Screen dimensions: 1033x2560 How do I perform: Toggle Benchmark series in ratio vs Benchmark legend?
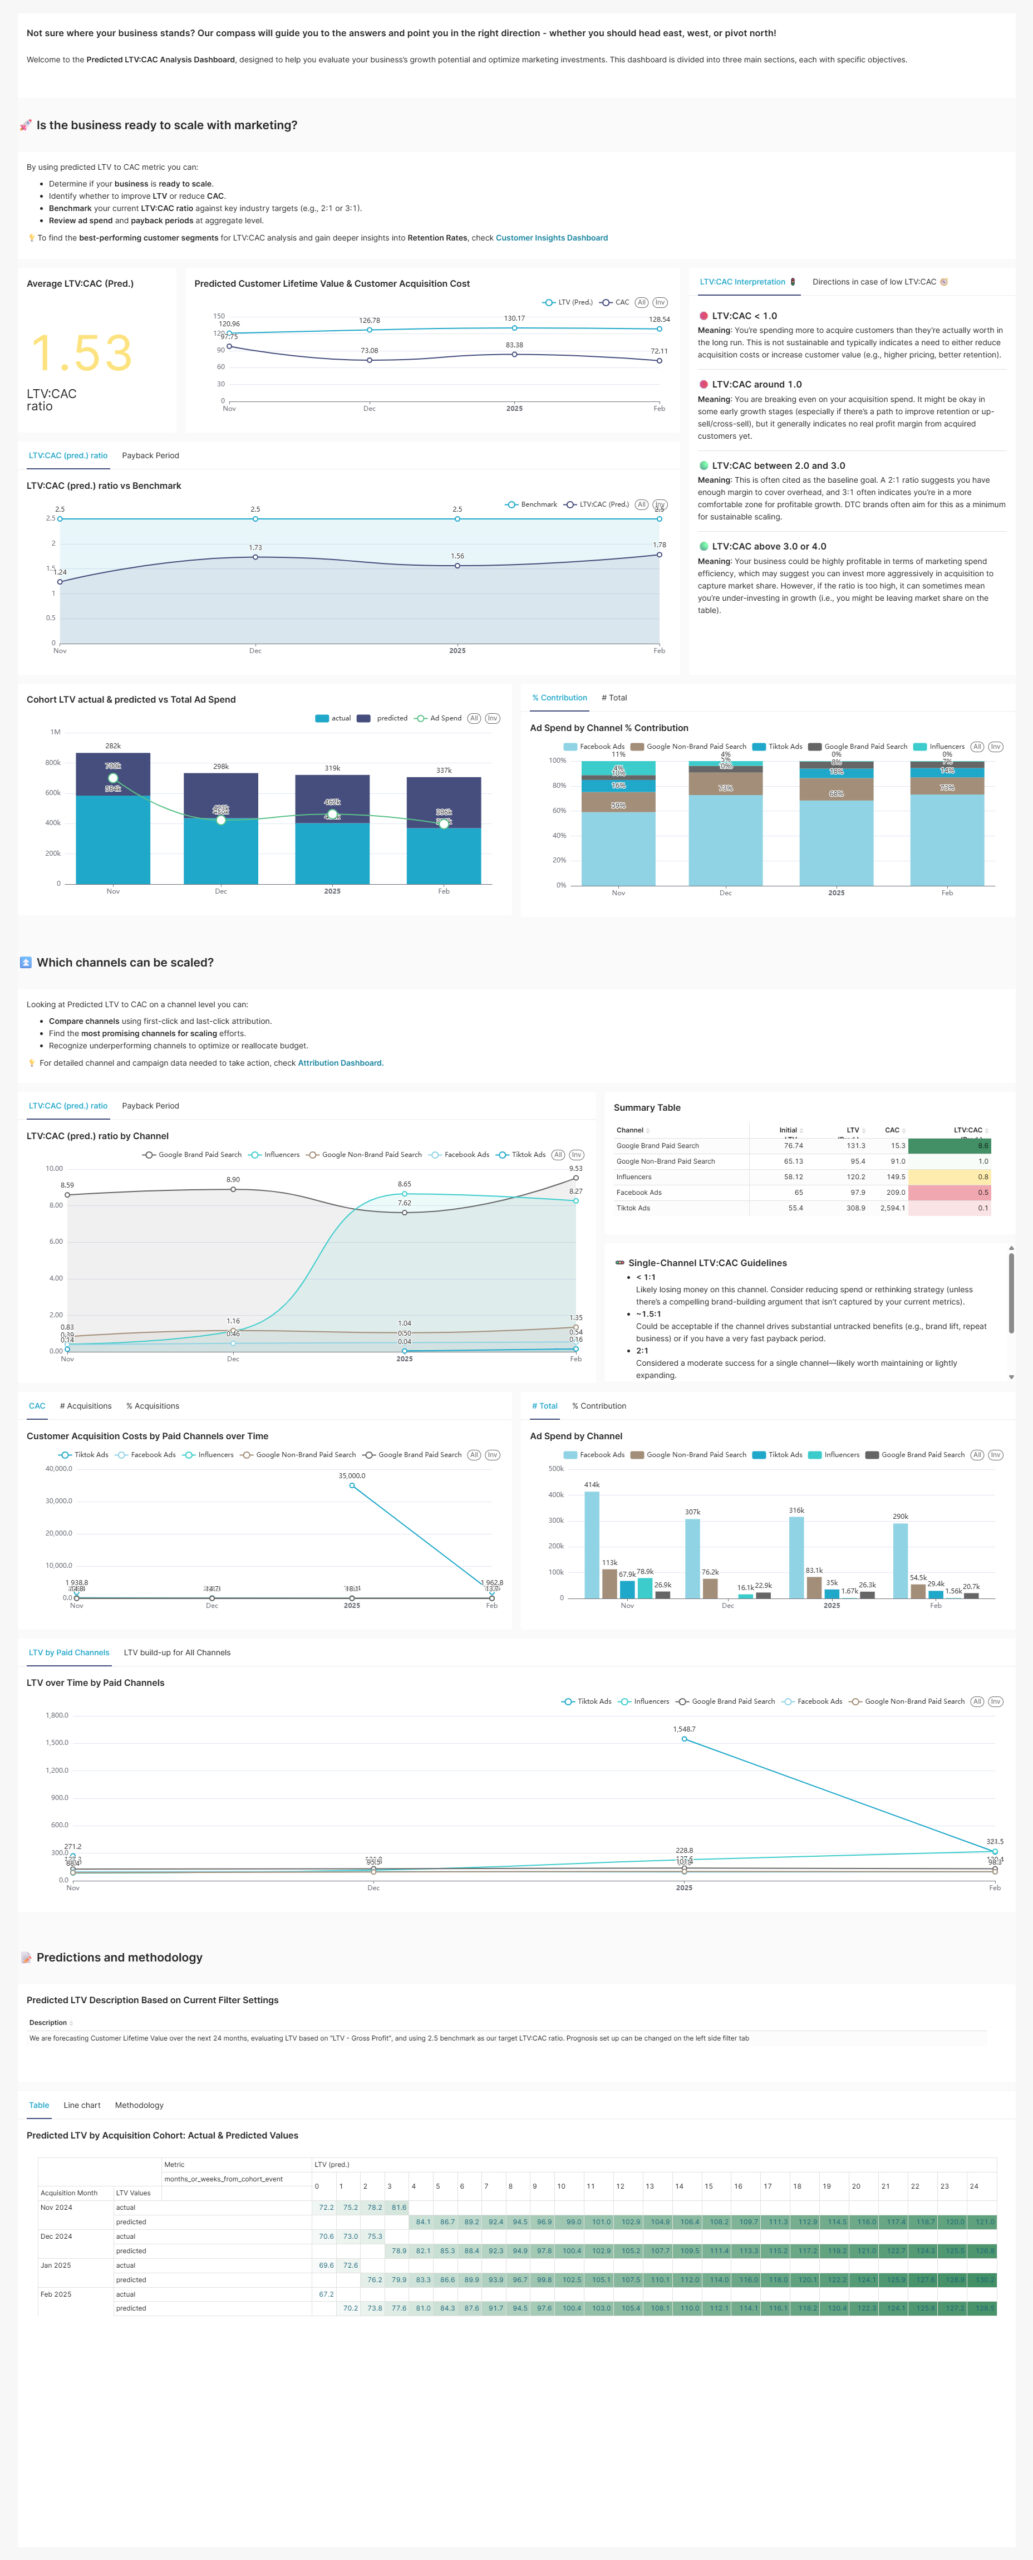531,504
